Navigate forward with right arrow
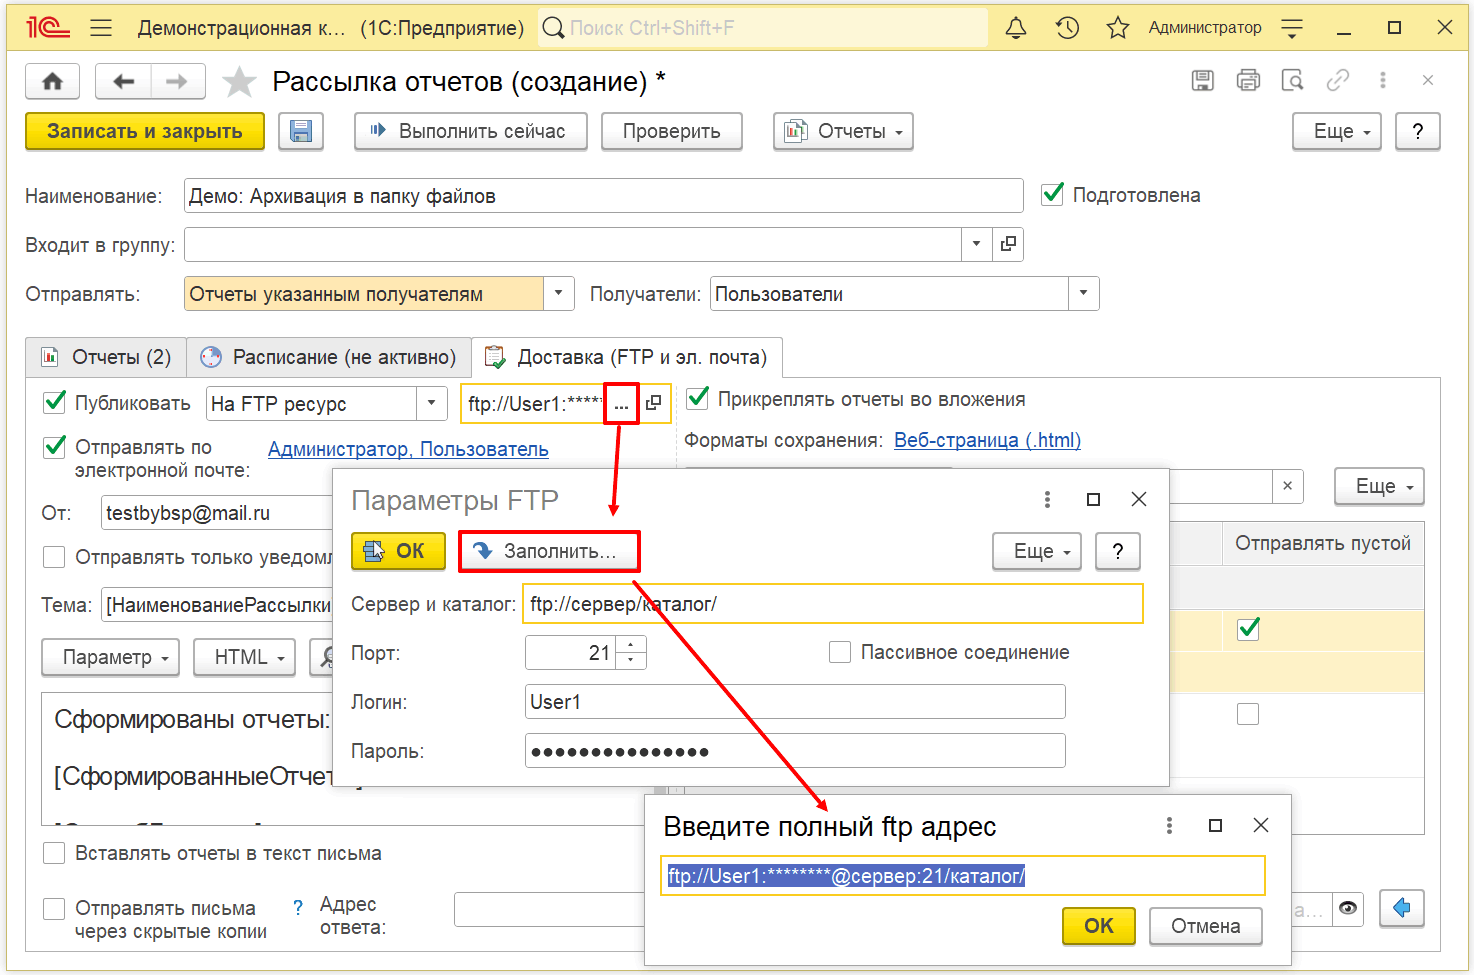 177,81
